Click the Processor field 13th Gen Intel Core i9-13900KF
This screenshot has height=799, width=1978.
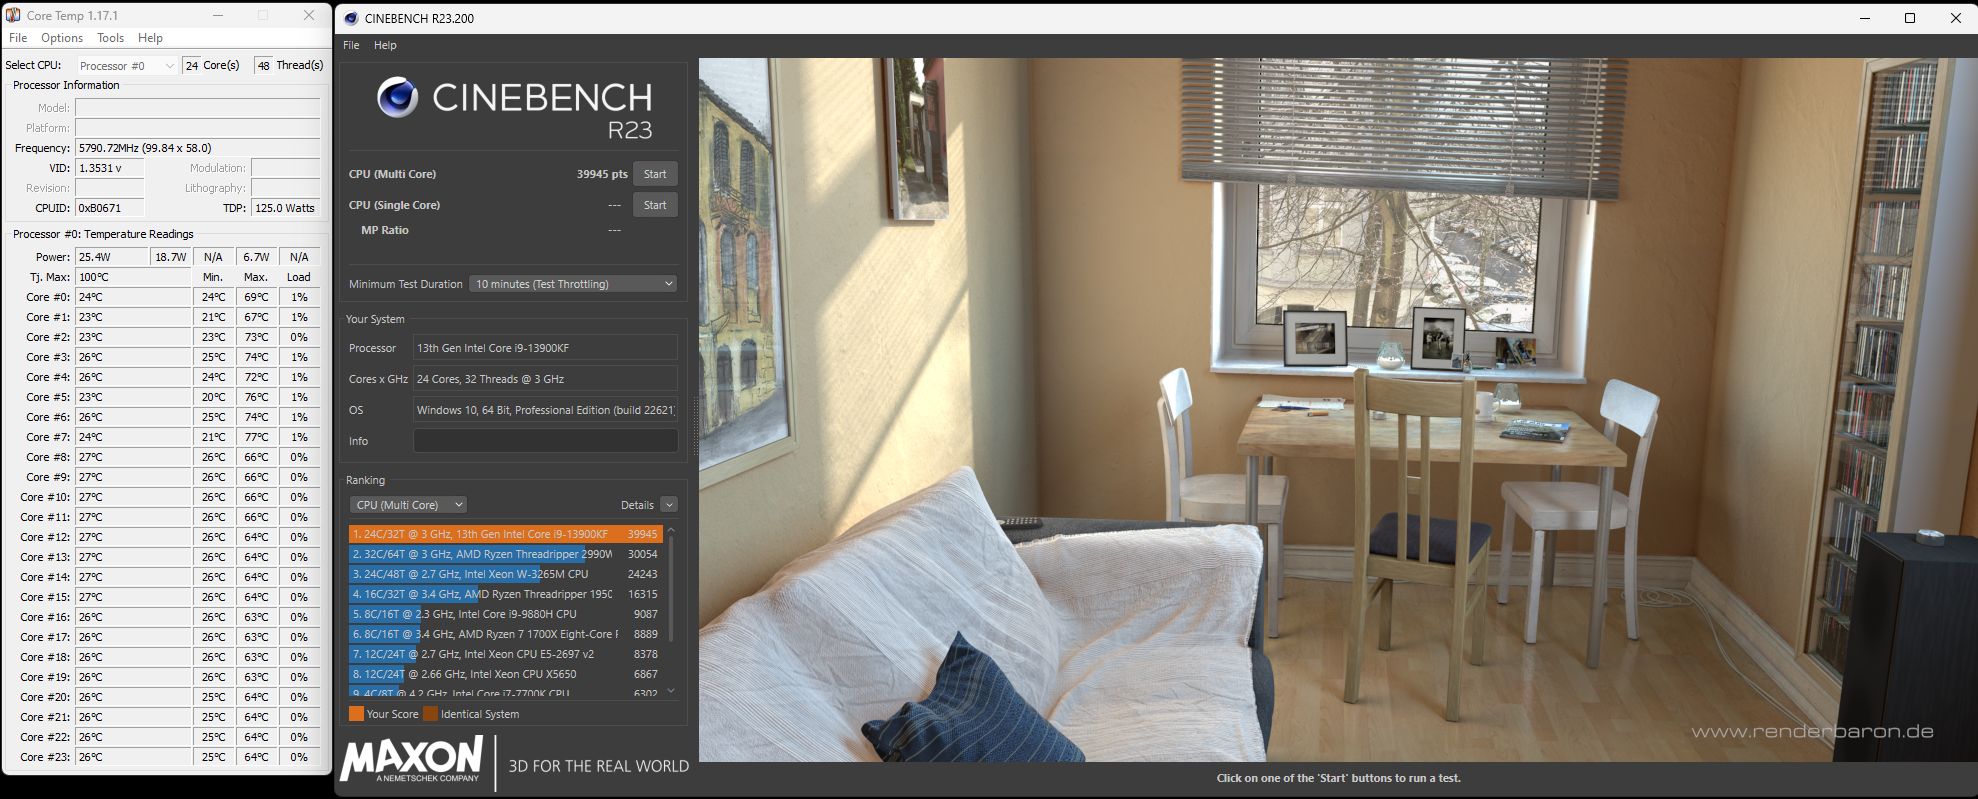tap(545, 348)
